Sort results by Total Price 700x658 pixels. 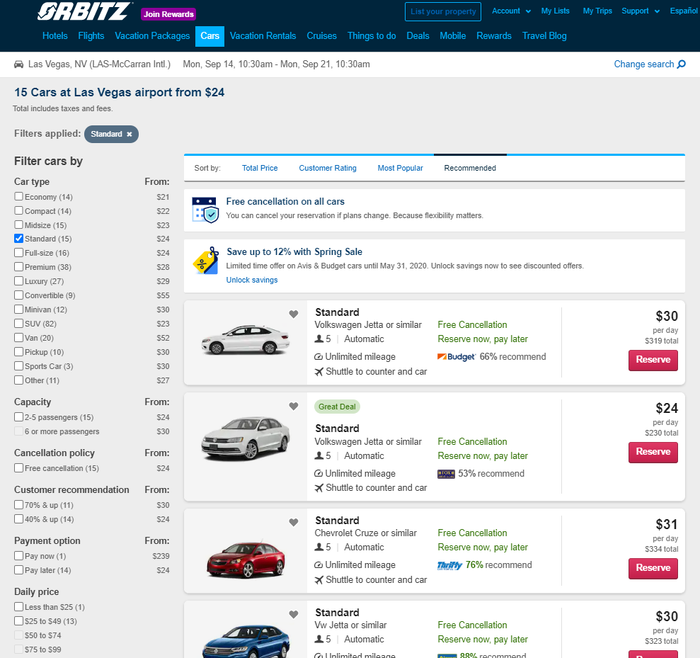click(260, 168)
